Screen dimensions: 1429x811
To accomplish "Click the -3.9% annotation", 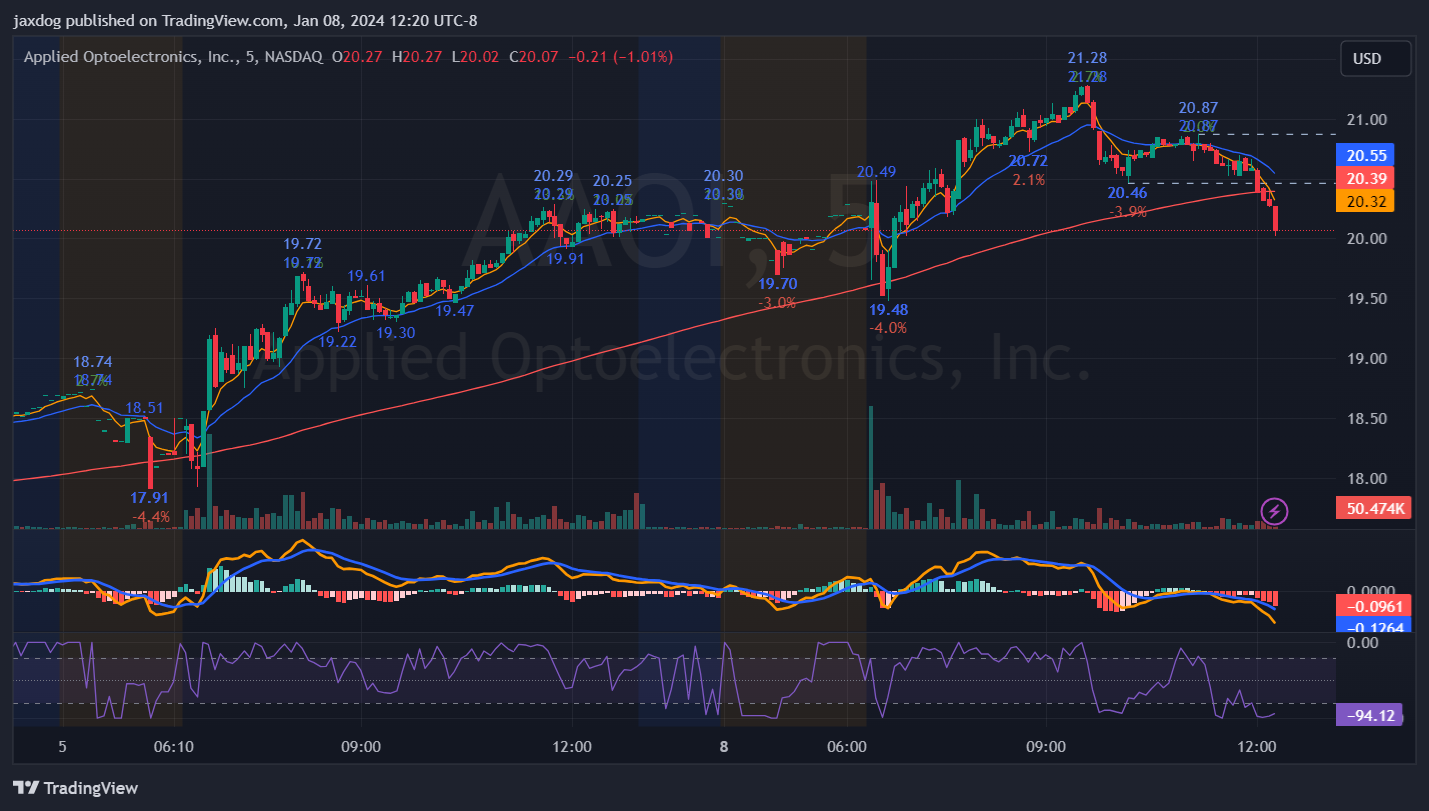I will 1128,212.
